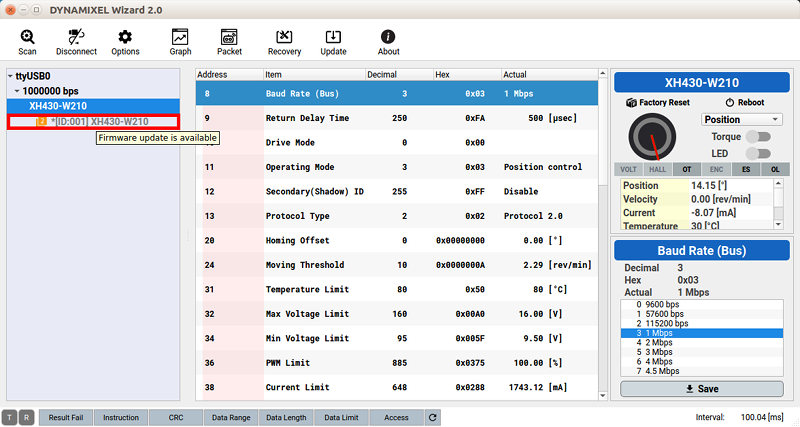
Task: Click the ES status indicator
Action: pos(746,169)
